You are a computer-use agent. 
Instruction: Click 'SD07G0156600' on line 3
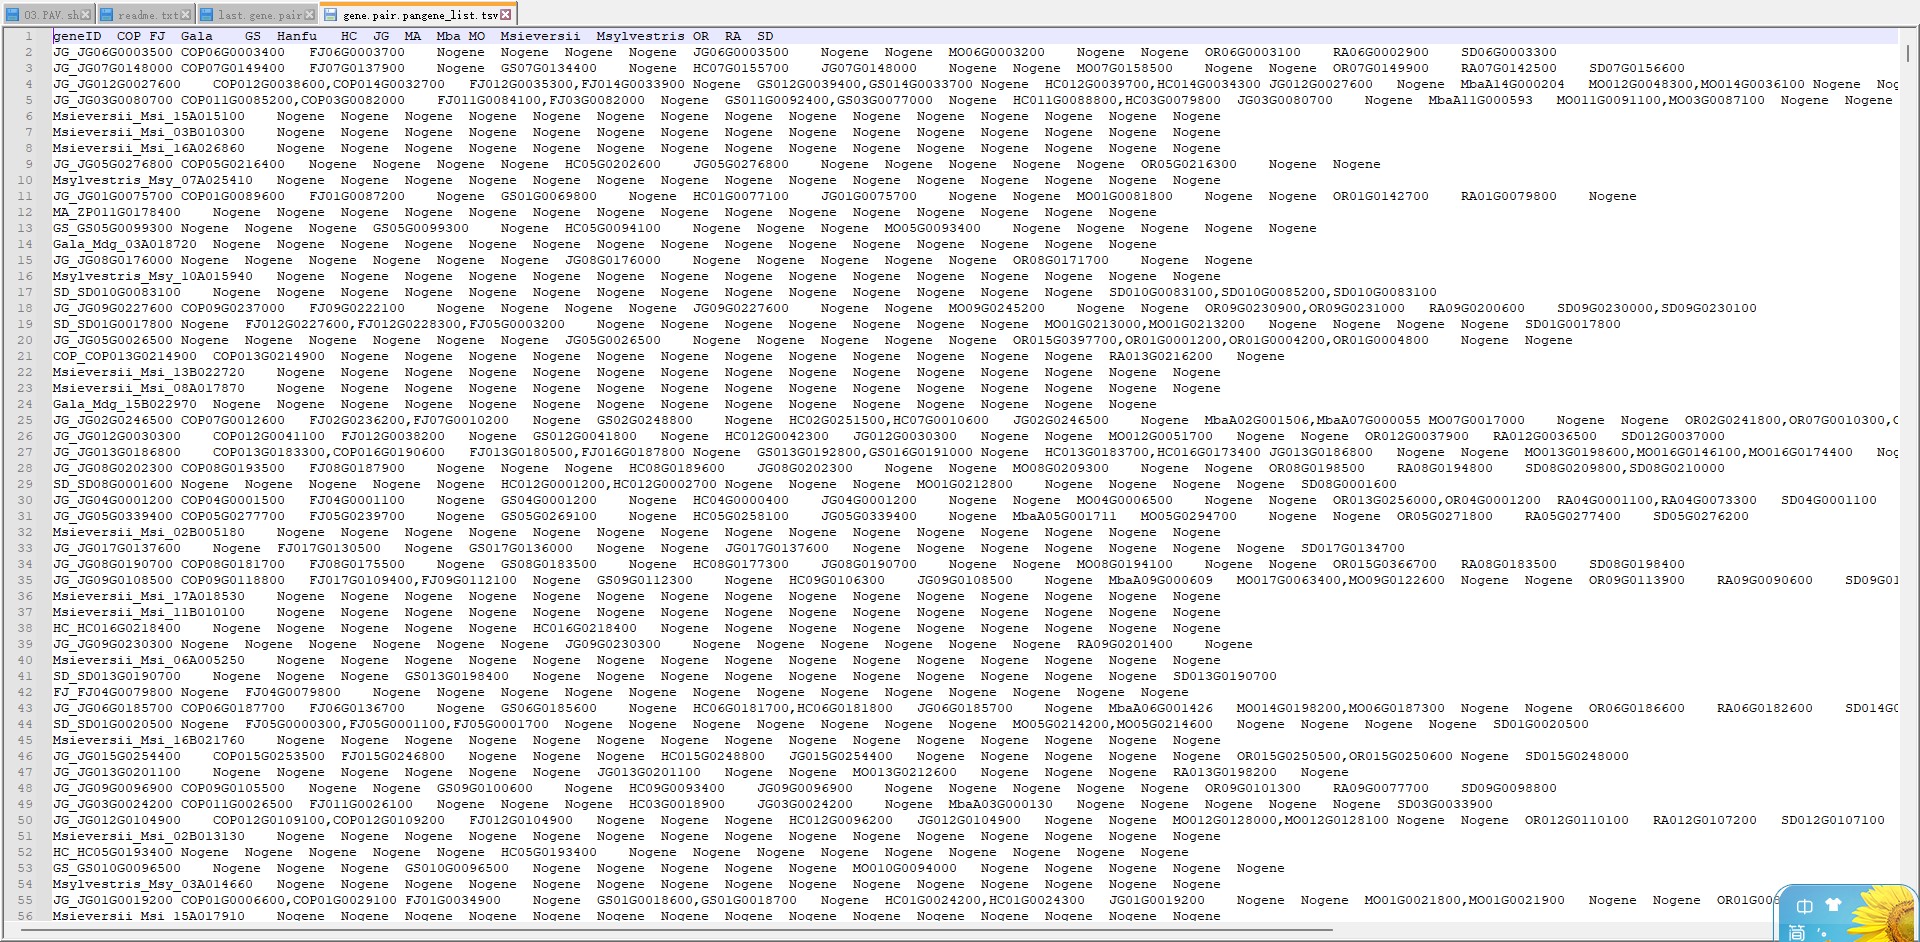[x=1637, y=68]
